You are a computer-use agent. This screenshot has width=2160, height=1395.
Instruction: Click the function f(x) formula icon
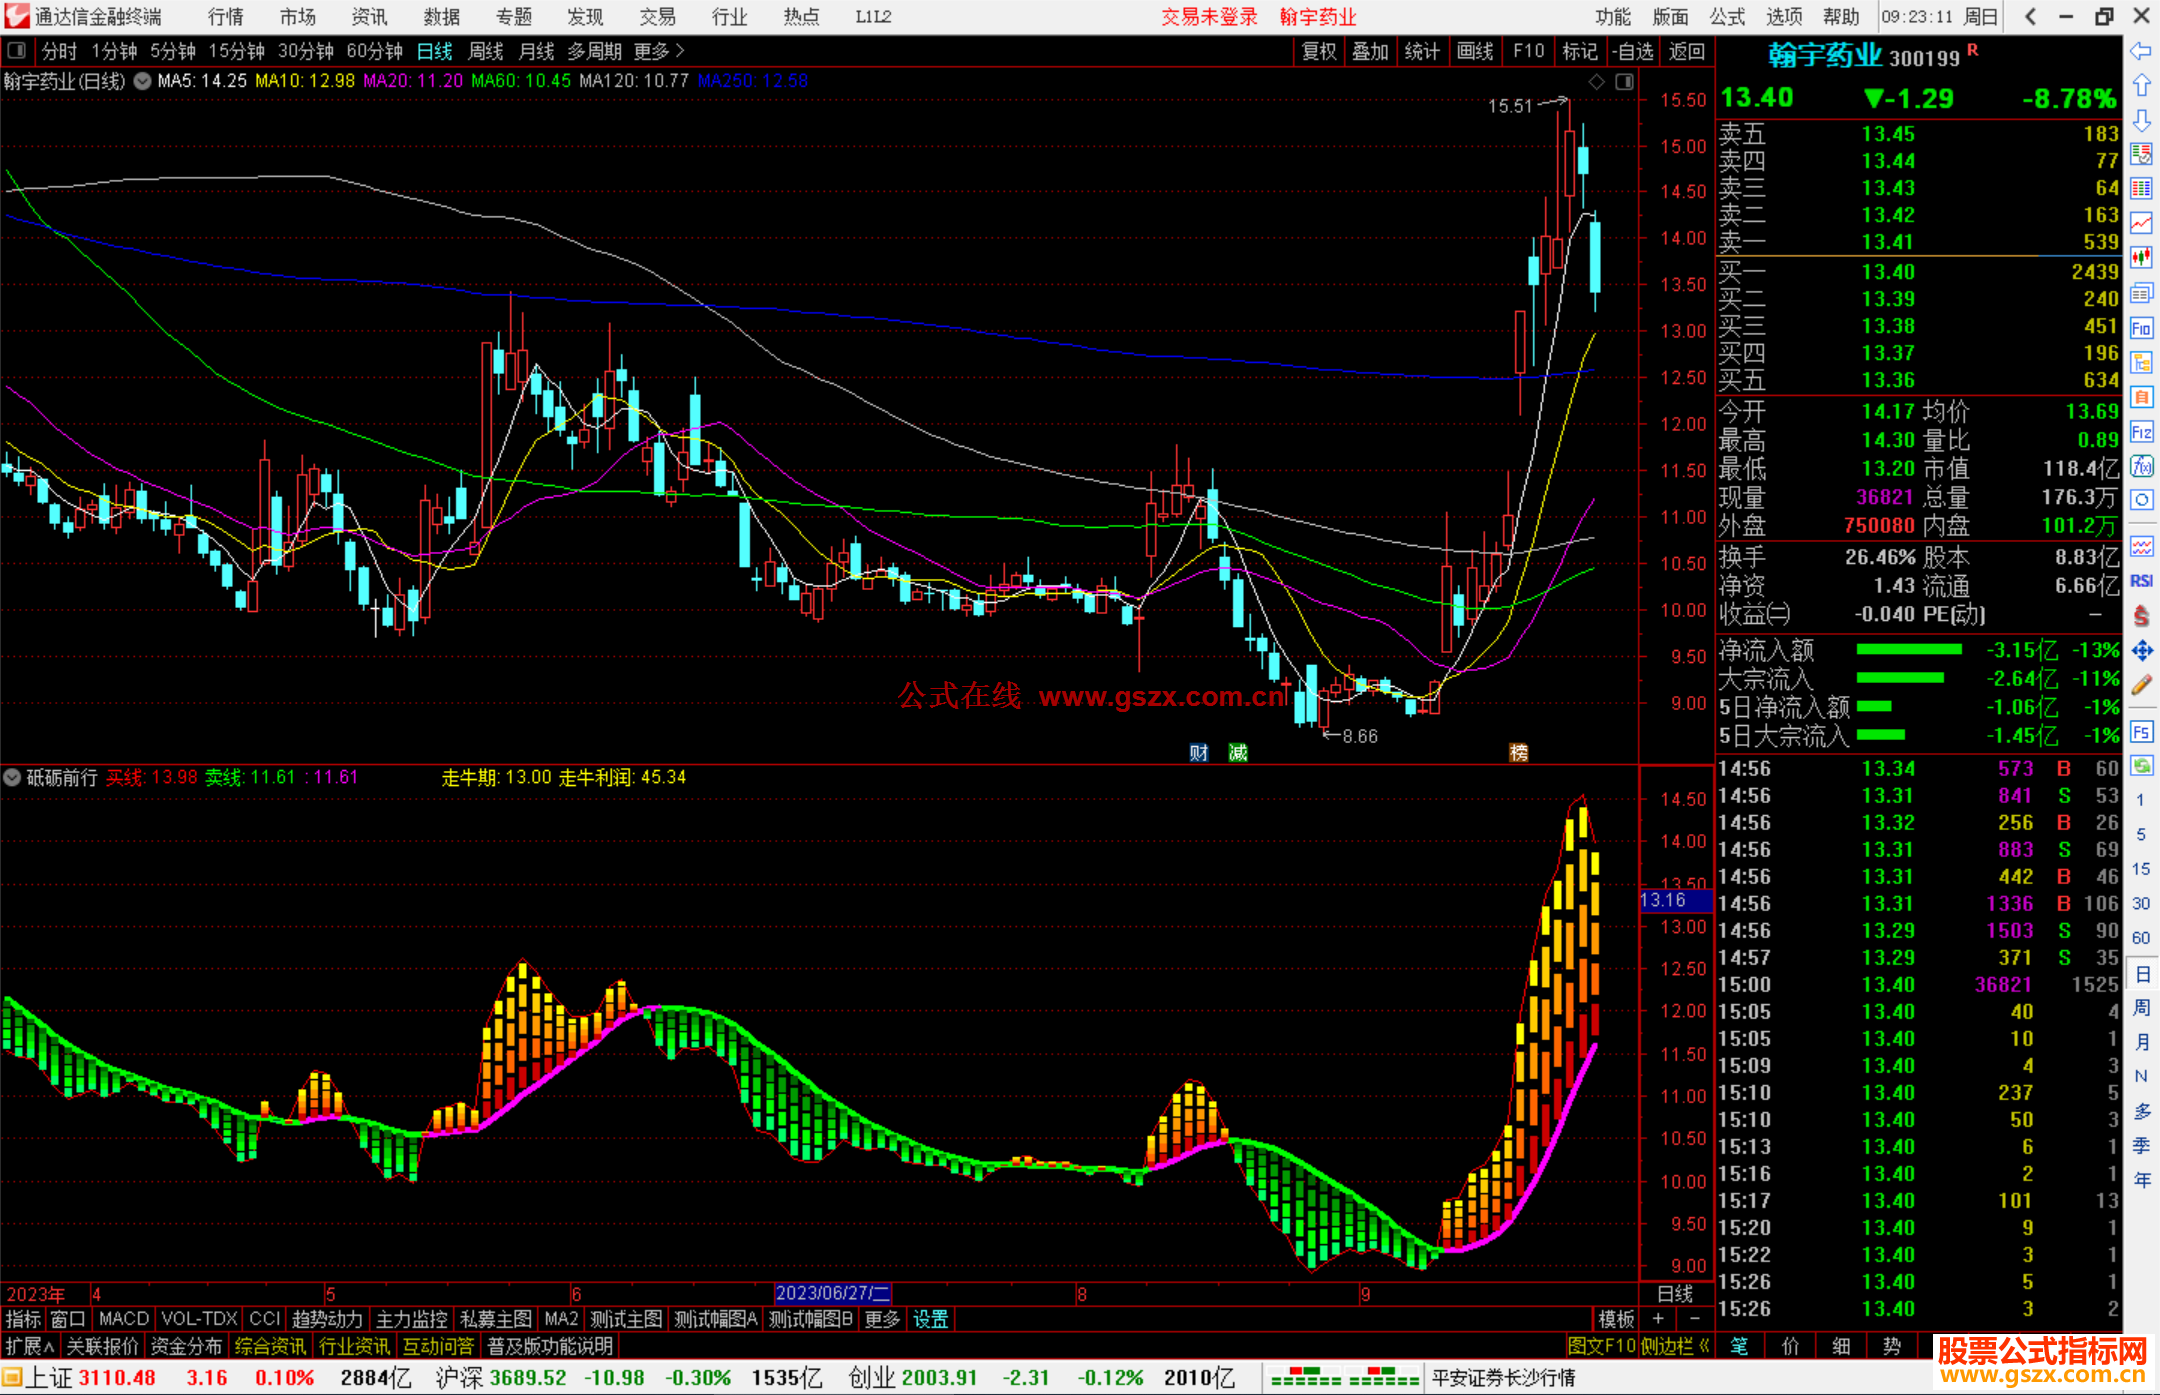[x=2141, y=466]
